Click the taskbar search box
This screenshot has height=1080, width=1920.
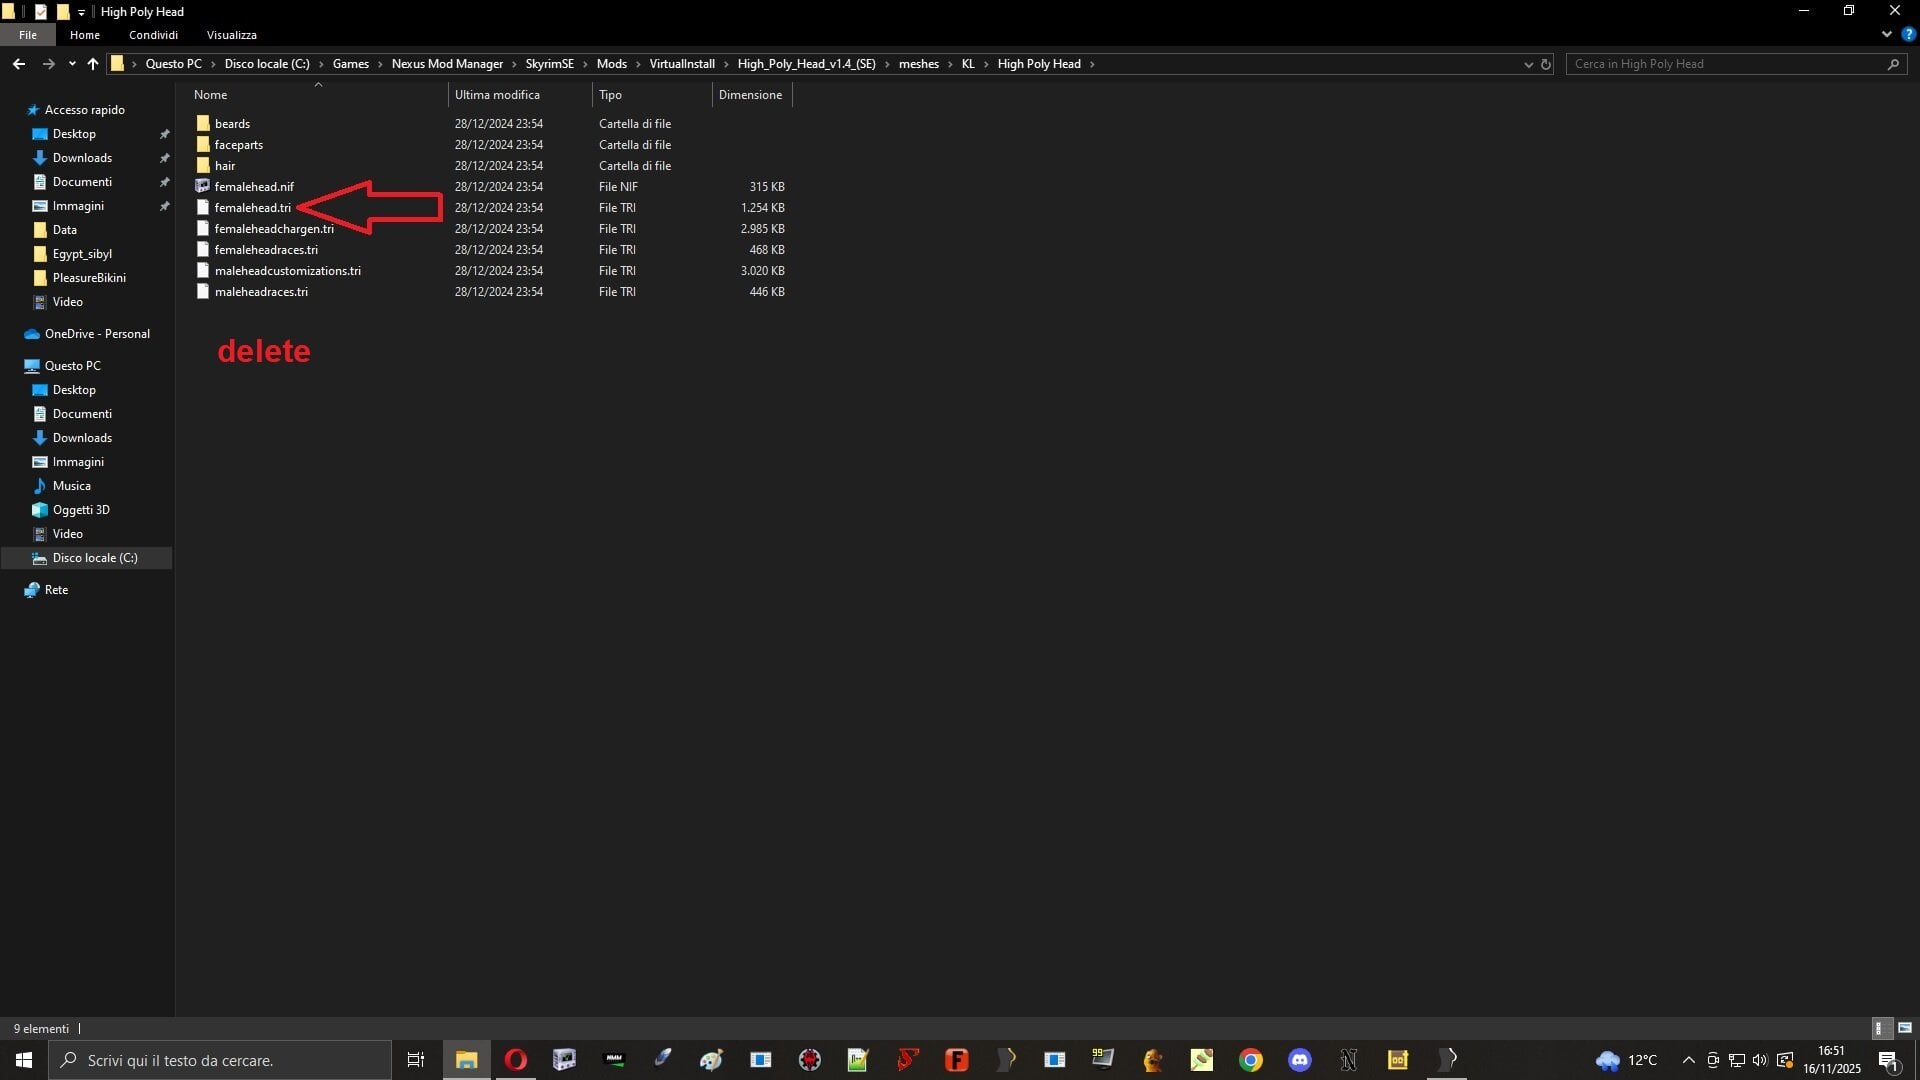tap(220, 1060)
